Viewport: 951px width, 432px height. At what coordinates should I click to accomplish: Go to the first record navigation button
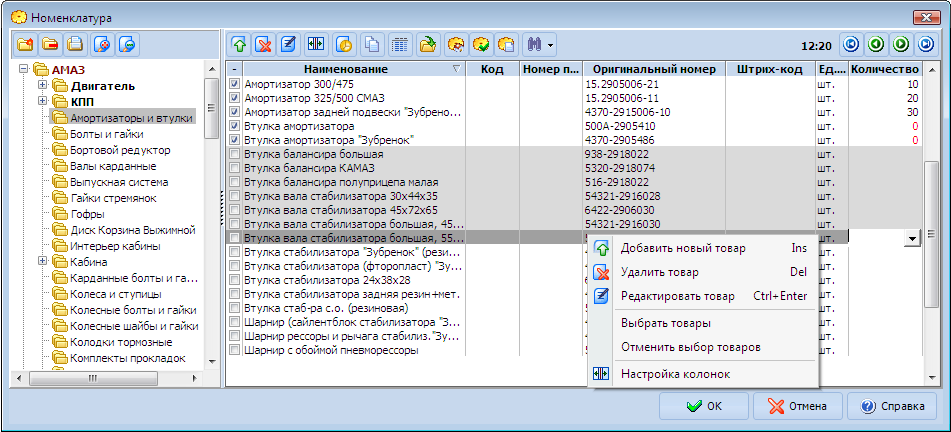851,45
